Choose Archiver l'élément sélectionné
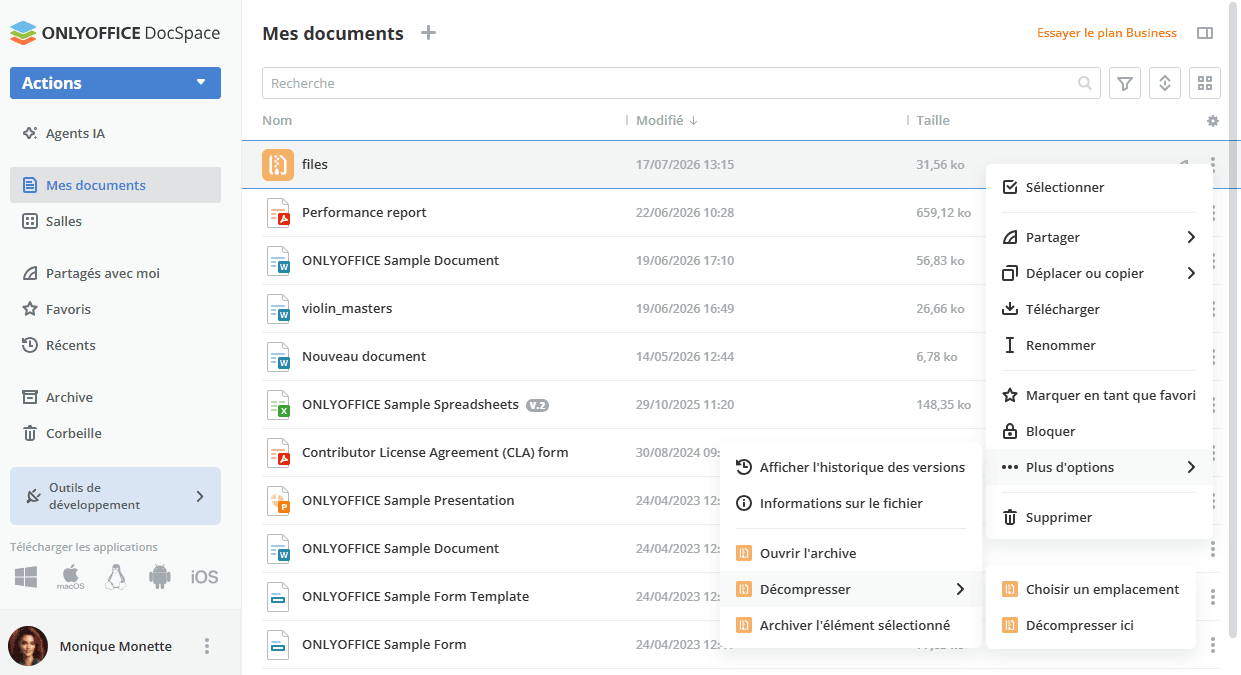The width and height of the screenshot is (1241, 675). click(851, 625)
